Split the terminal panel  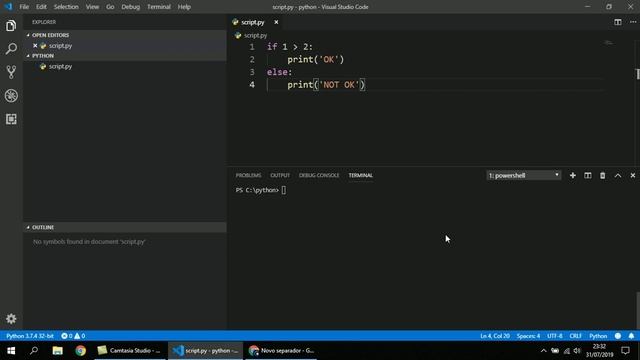coord(588,176)
